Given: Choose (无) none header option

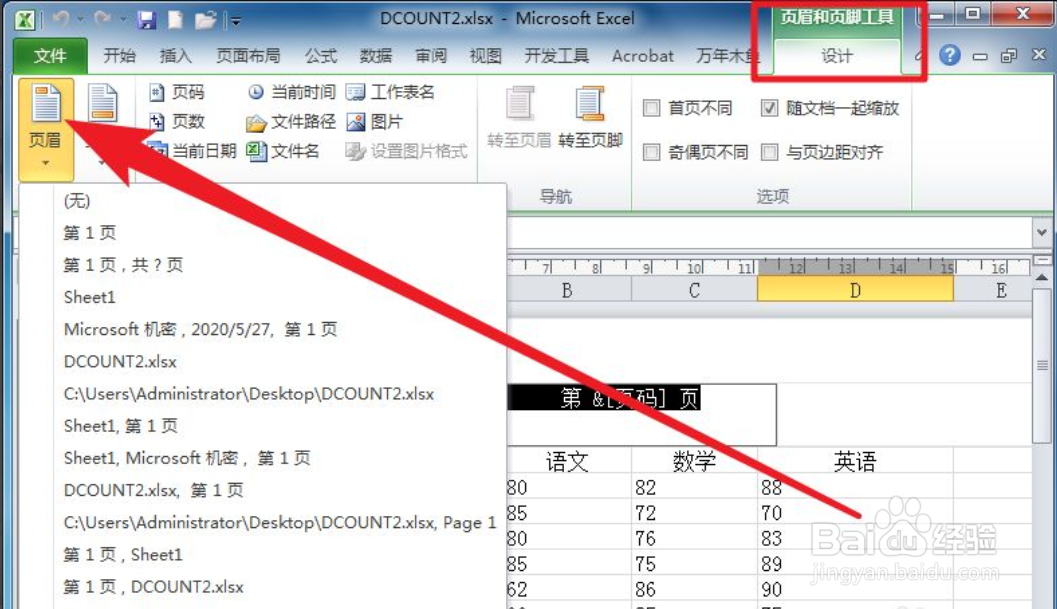Looking at the screenshot, I should (x=263, y=200).
